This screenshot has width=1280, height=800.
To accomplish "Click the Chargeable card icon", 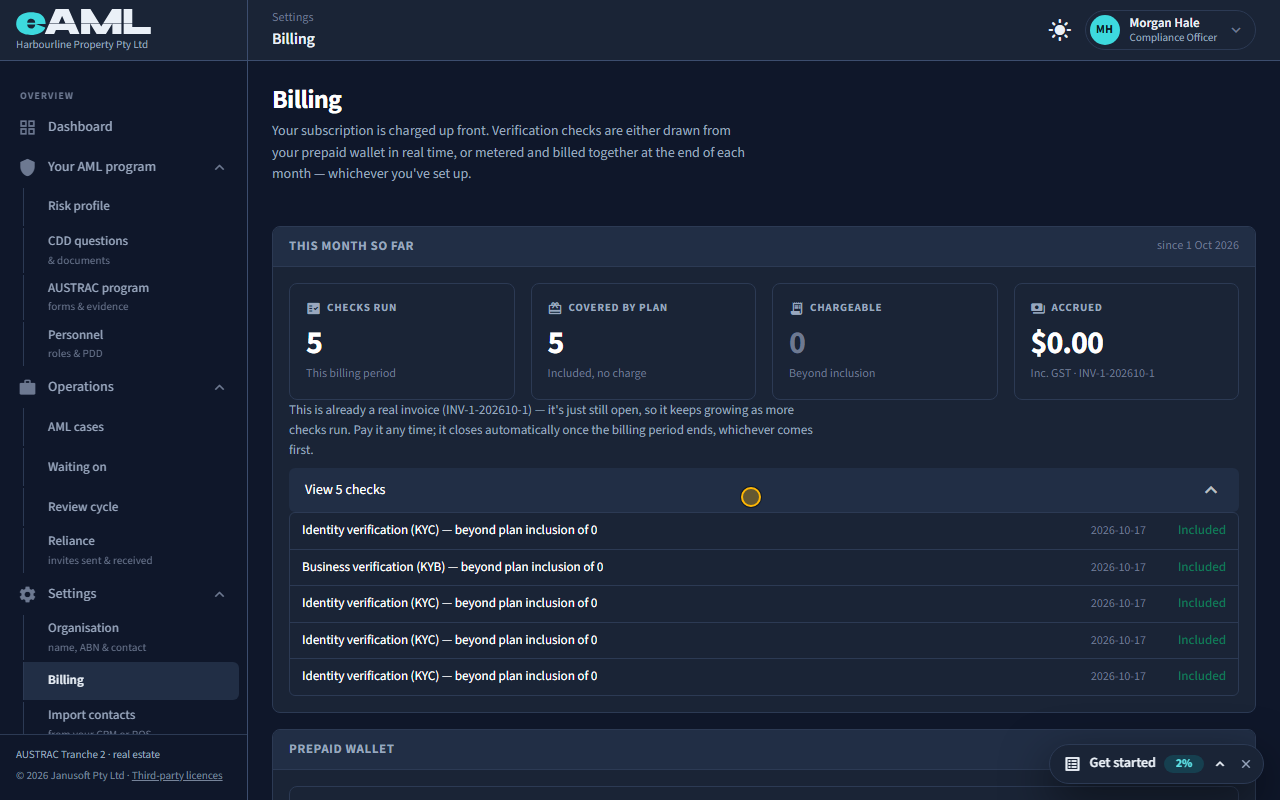I will 796,308.
